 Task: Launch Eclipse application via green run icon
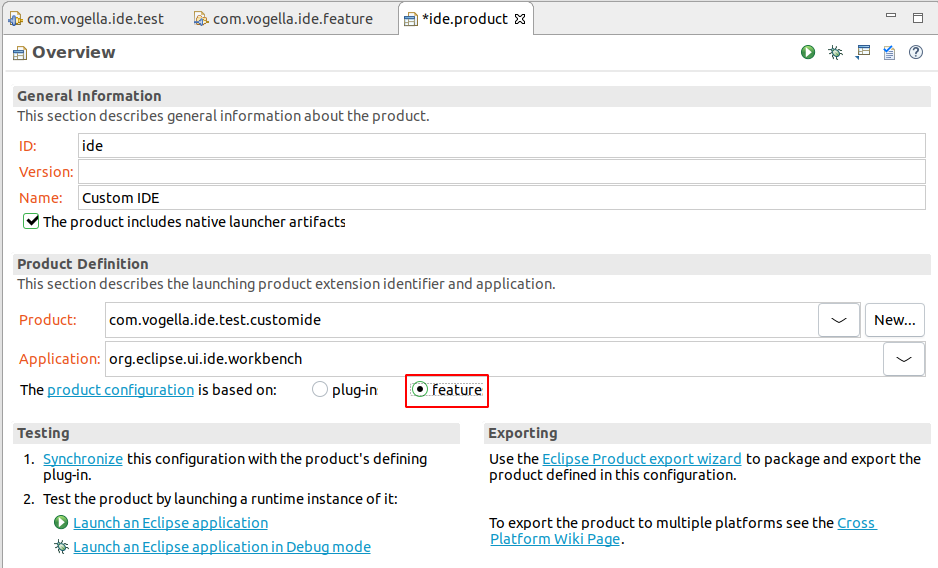pyautogui.click(x=808, y=53)
